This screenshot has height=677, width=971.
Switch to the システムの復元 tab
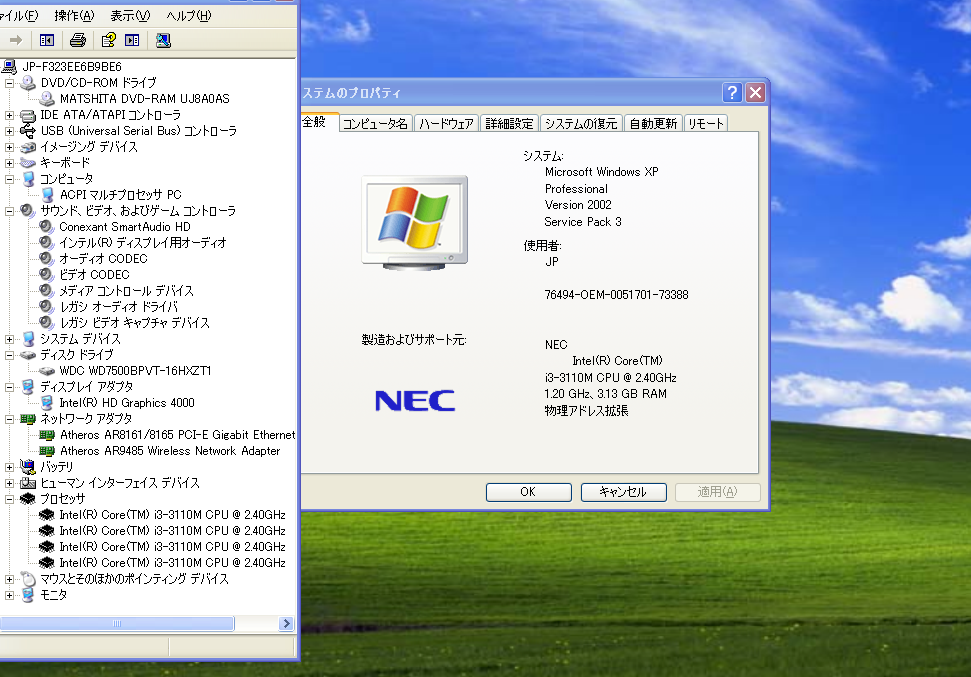(x=581, y=124)
